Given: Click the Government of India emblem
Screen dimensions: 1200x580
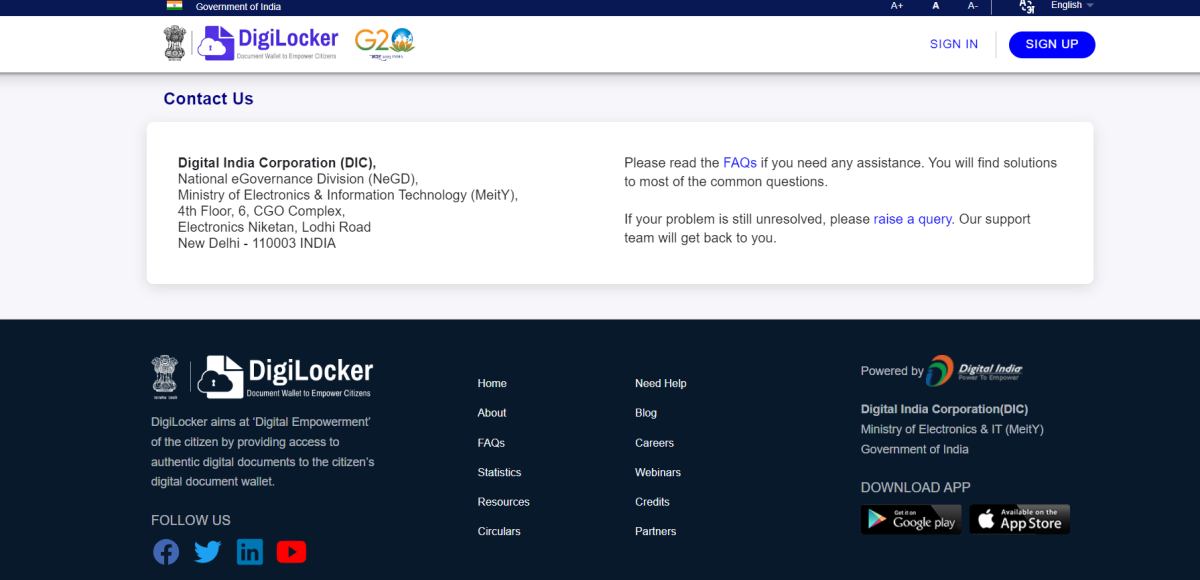Looking at the screenshot, I should (x=174, y=43).
